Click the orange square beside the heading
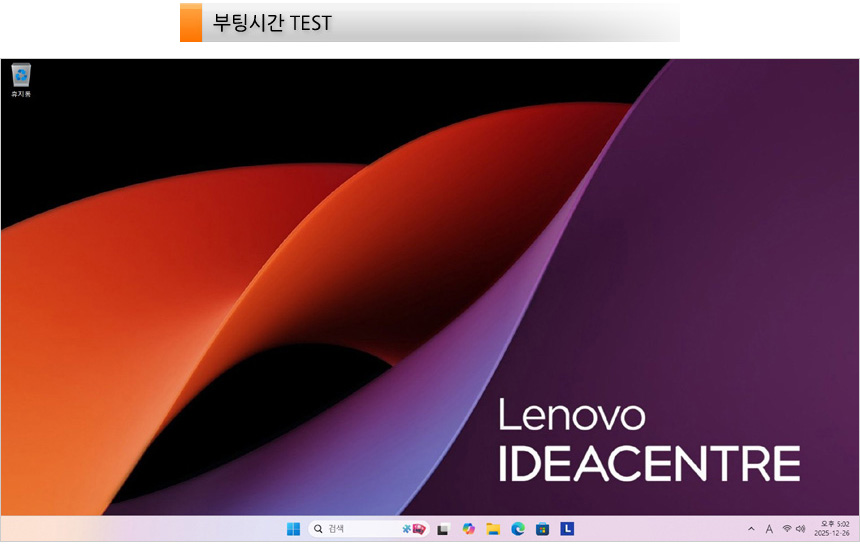The image size is (860, 546). pyautogui.click(x=190, y=22)
